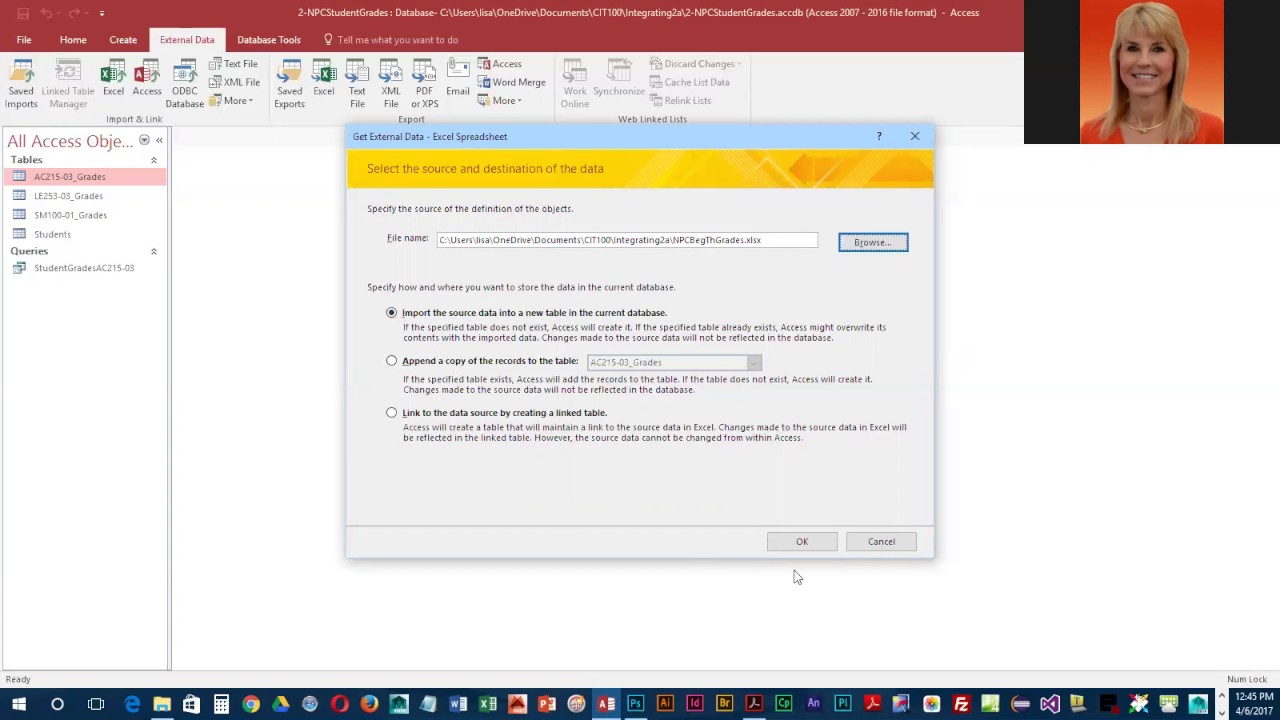The image size is (1280, 720).
Task: Switch to the Home tab
Action: coord(73,40)
